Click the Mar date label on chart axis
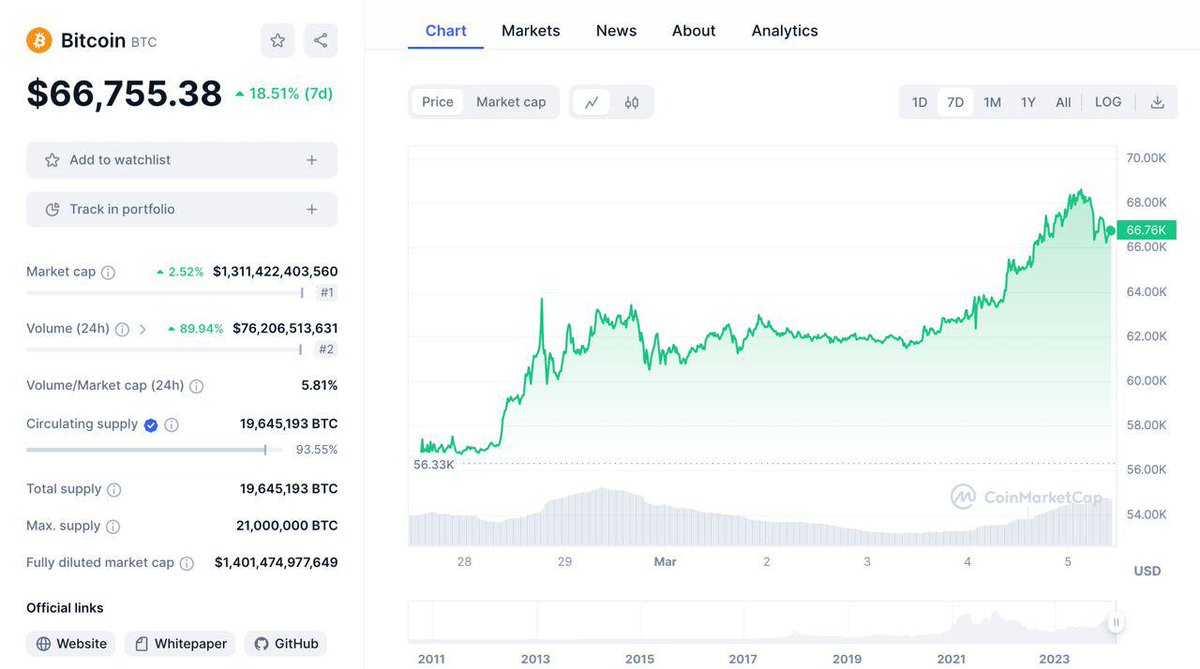 tap(665, 562)
